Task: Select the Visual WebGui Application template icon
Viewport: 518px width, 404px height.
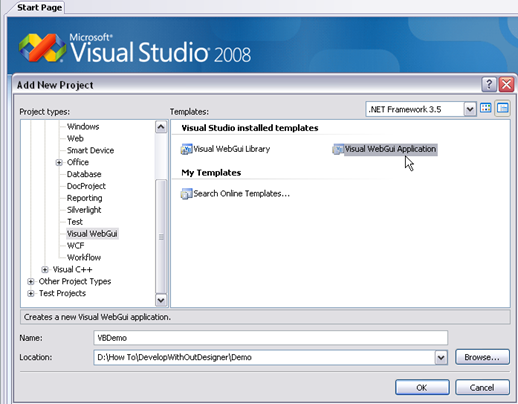Action: tap(338, 149)
